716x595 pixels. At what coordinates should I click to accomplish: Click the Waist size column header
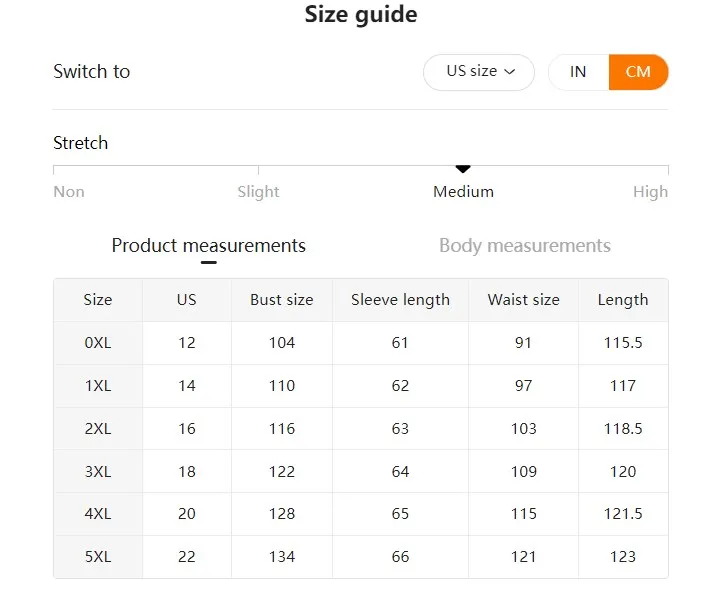(x=523, y=300)
